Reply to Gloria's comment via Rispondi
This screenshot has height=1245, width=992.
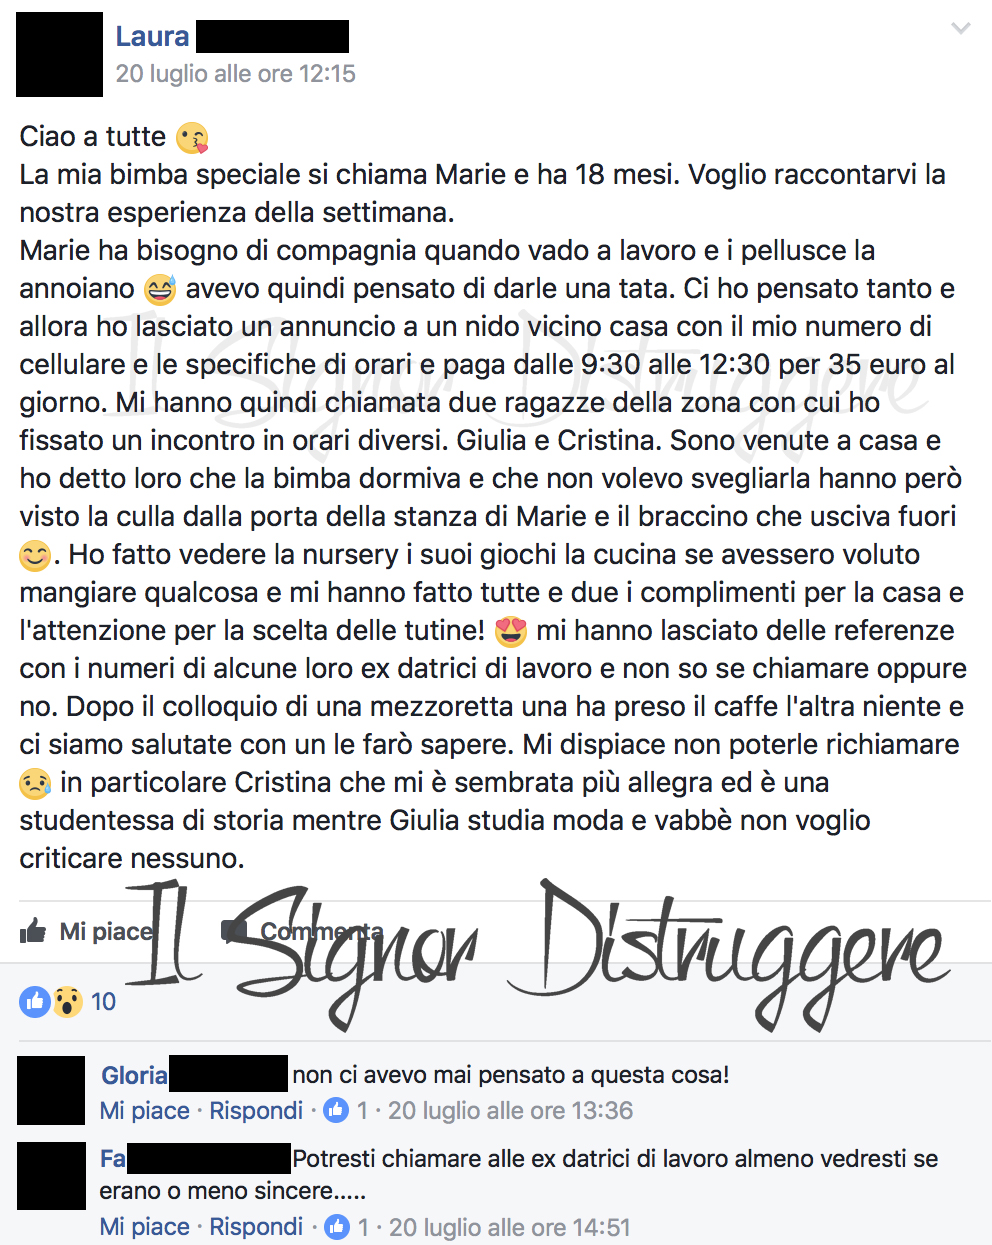(256, 1111)
